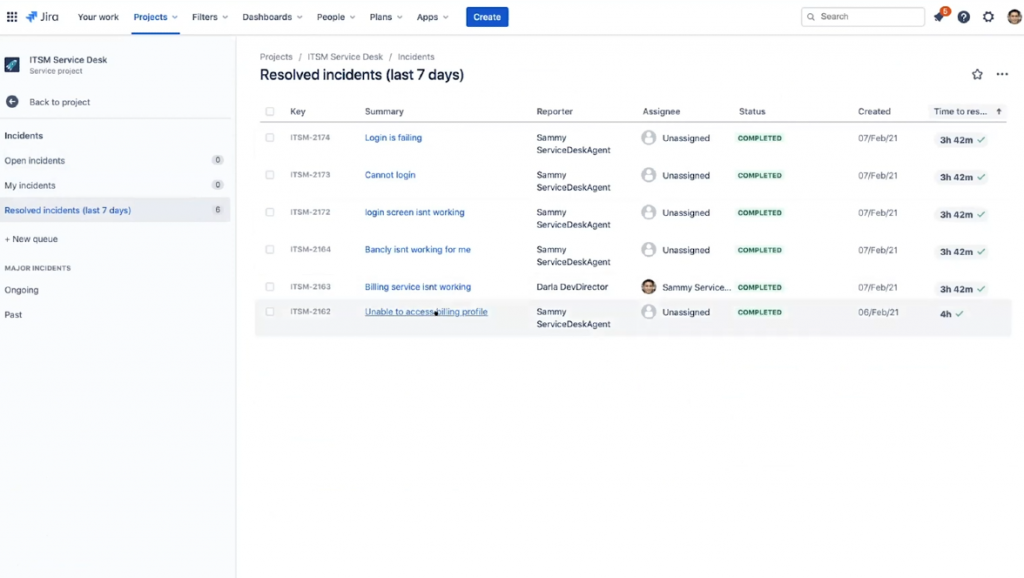Open the Unable to access billing profile incident
The height and width of the screenshot is (578, 1024).
(426, 312)
